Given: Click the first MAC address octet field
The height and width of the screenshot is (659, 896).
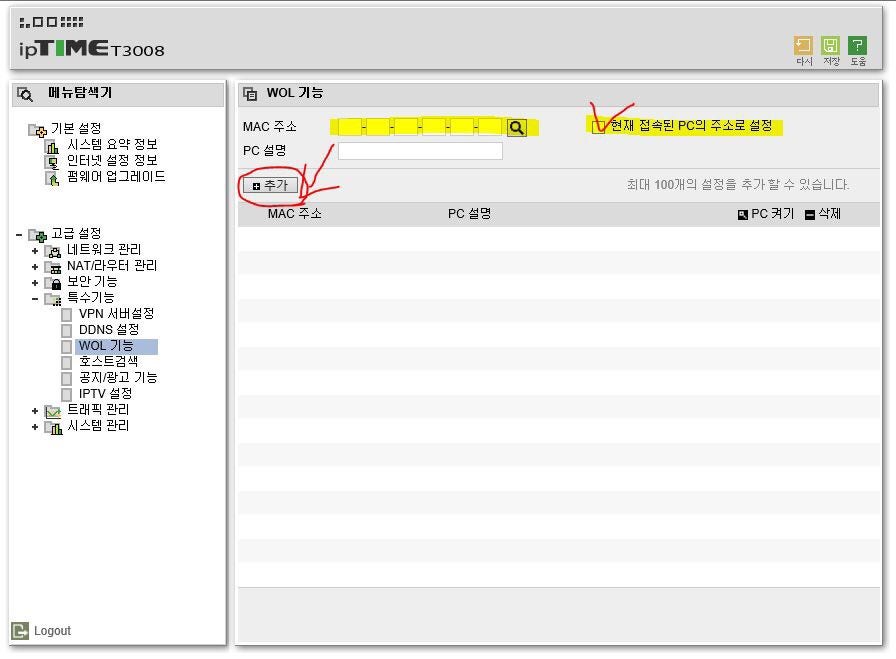Looking at the screenshot, I should click(x=350, y=127).
